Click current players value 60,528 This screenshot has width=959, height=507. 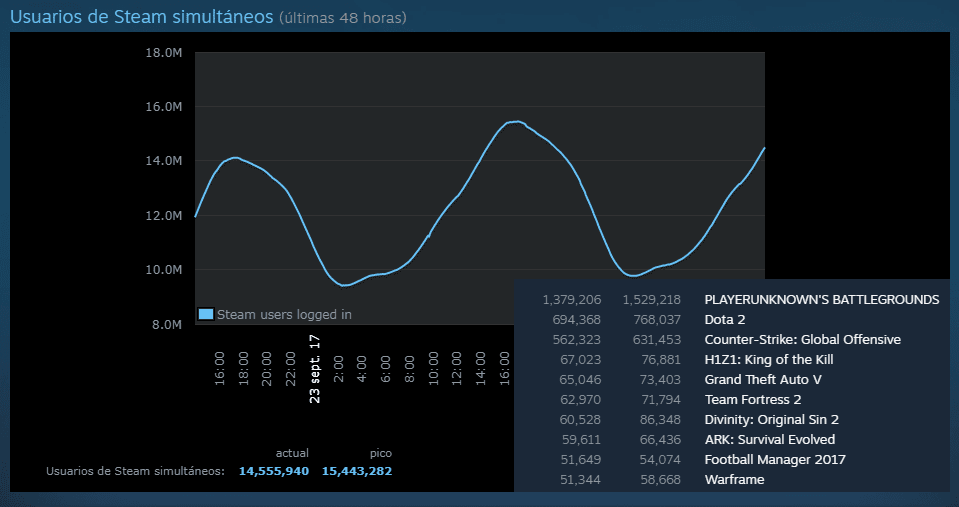[x=580, y=420]
